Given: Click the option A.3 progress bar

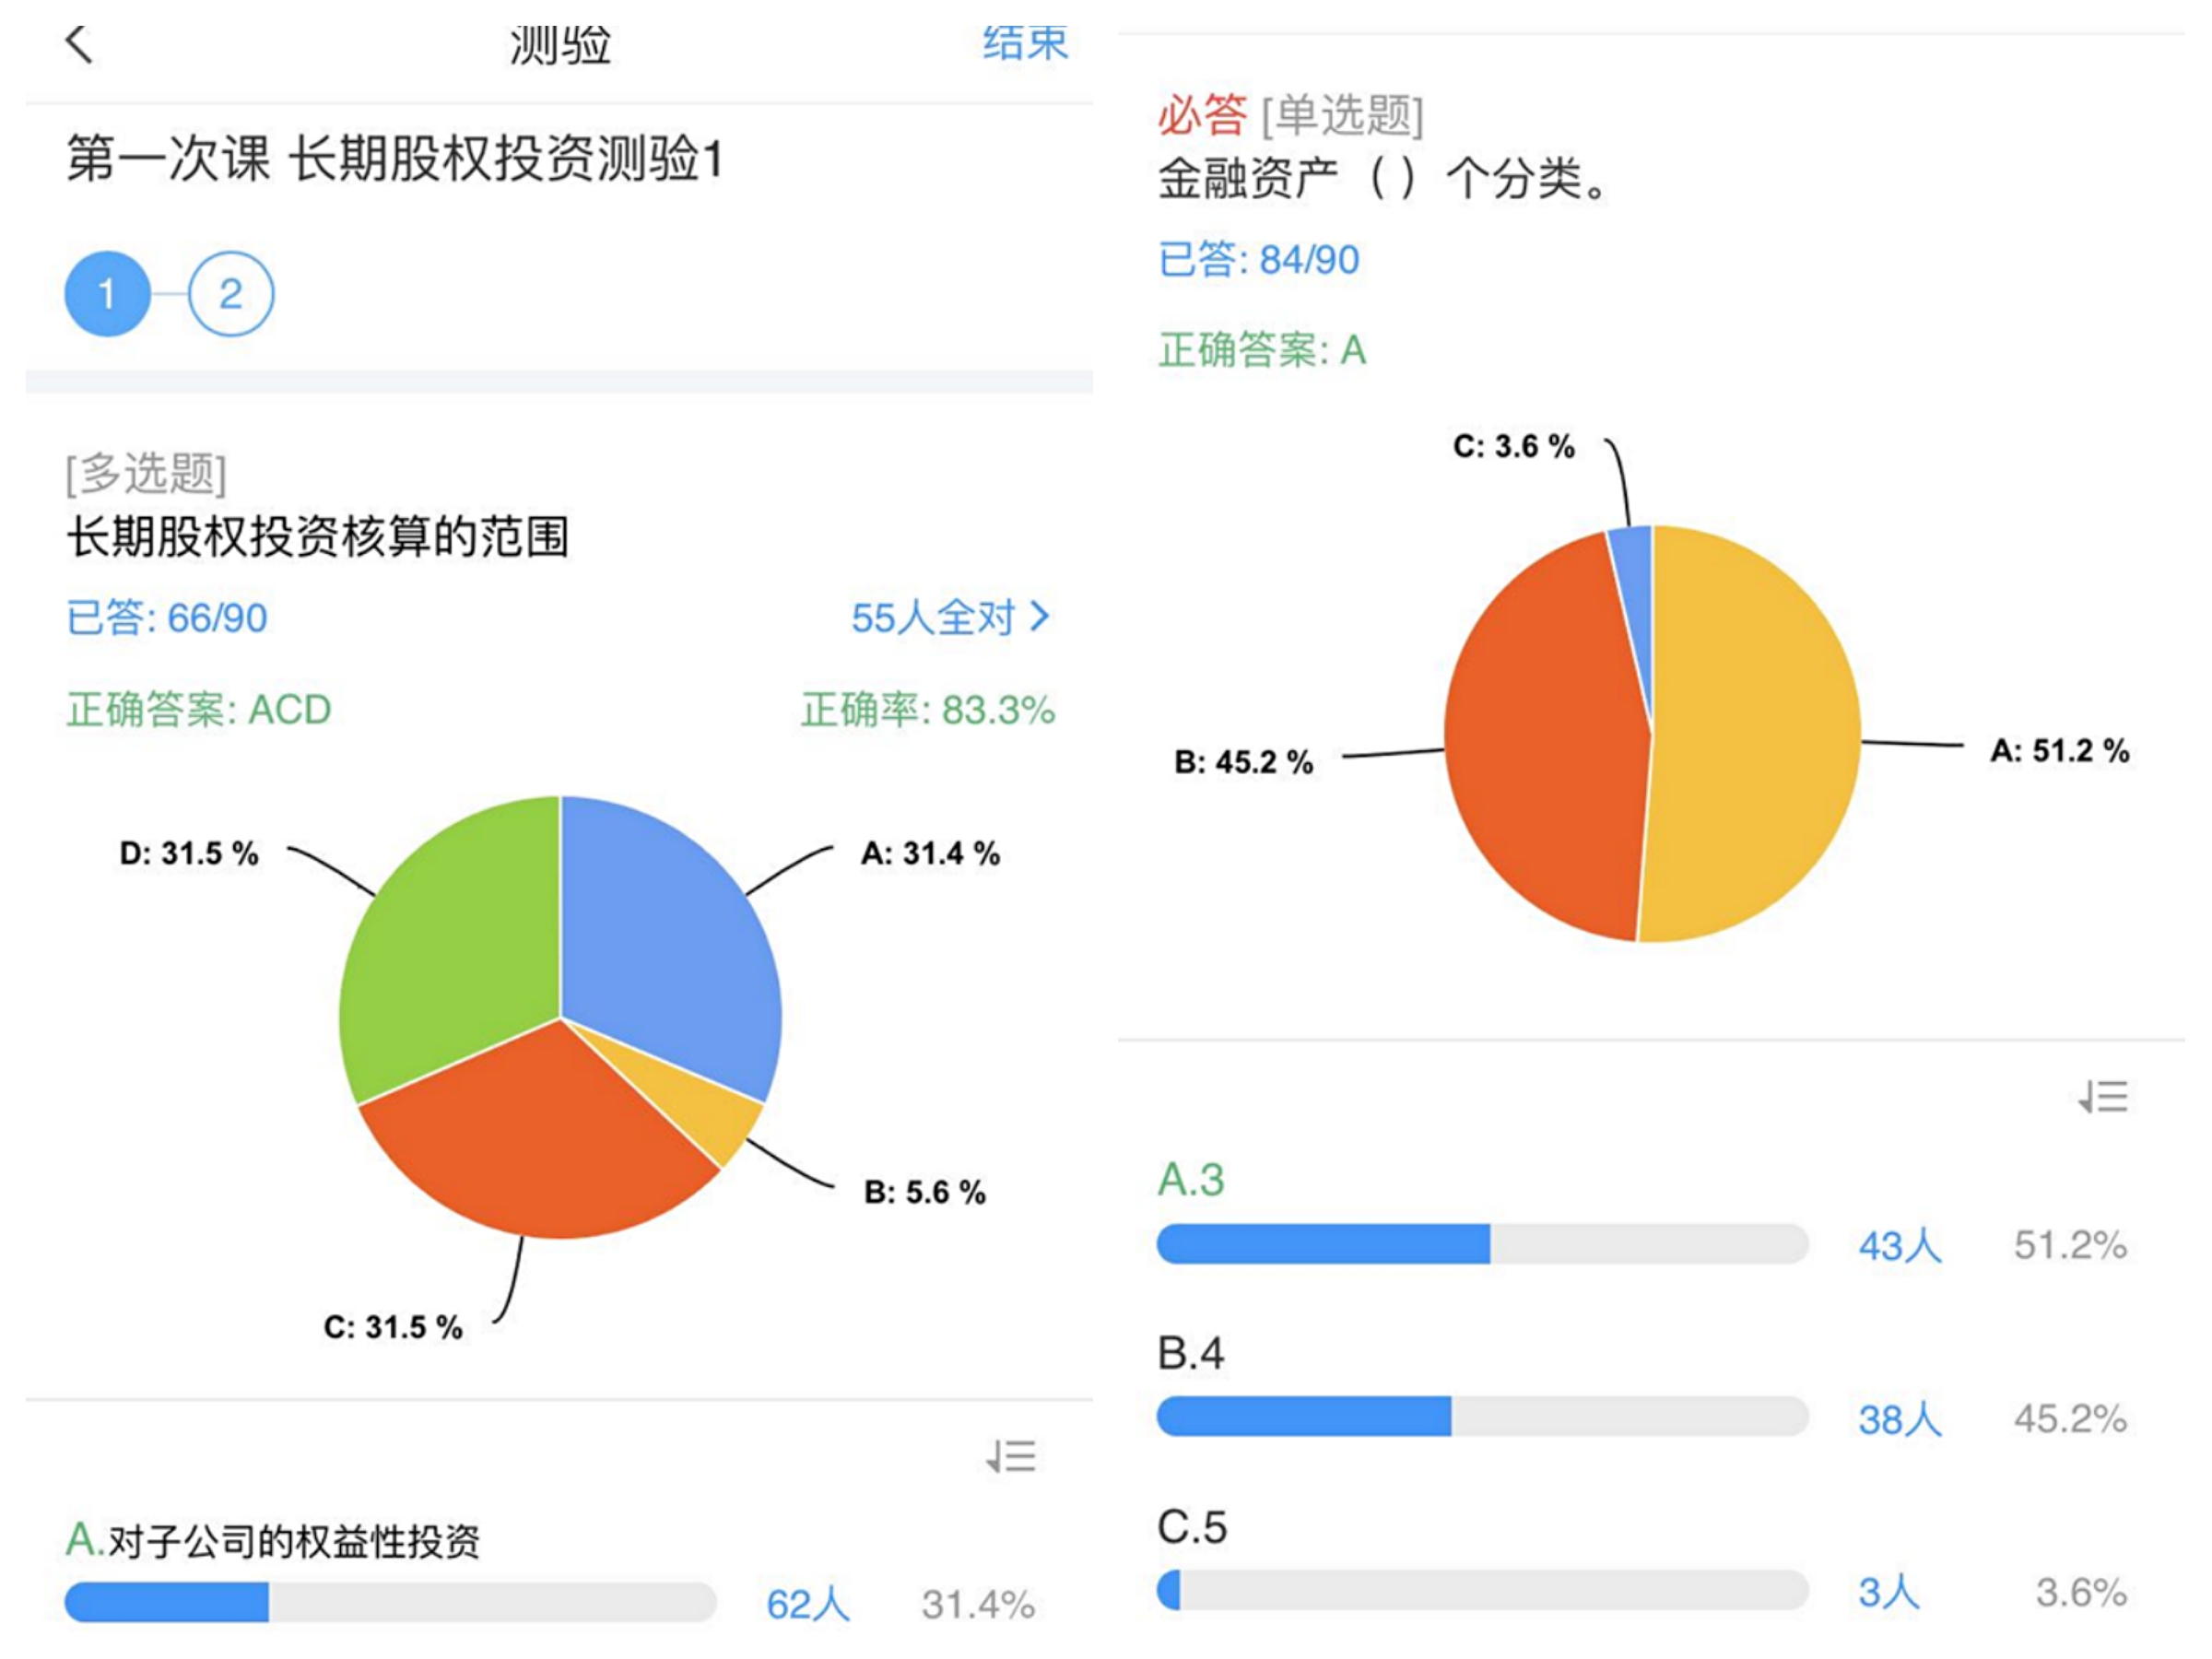Looking at the screenshot, I should point(1482,1243).
